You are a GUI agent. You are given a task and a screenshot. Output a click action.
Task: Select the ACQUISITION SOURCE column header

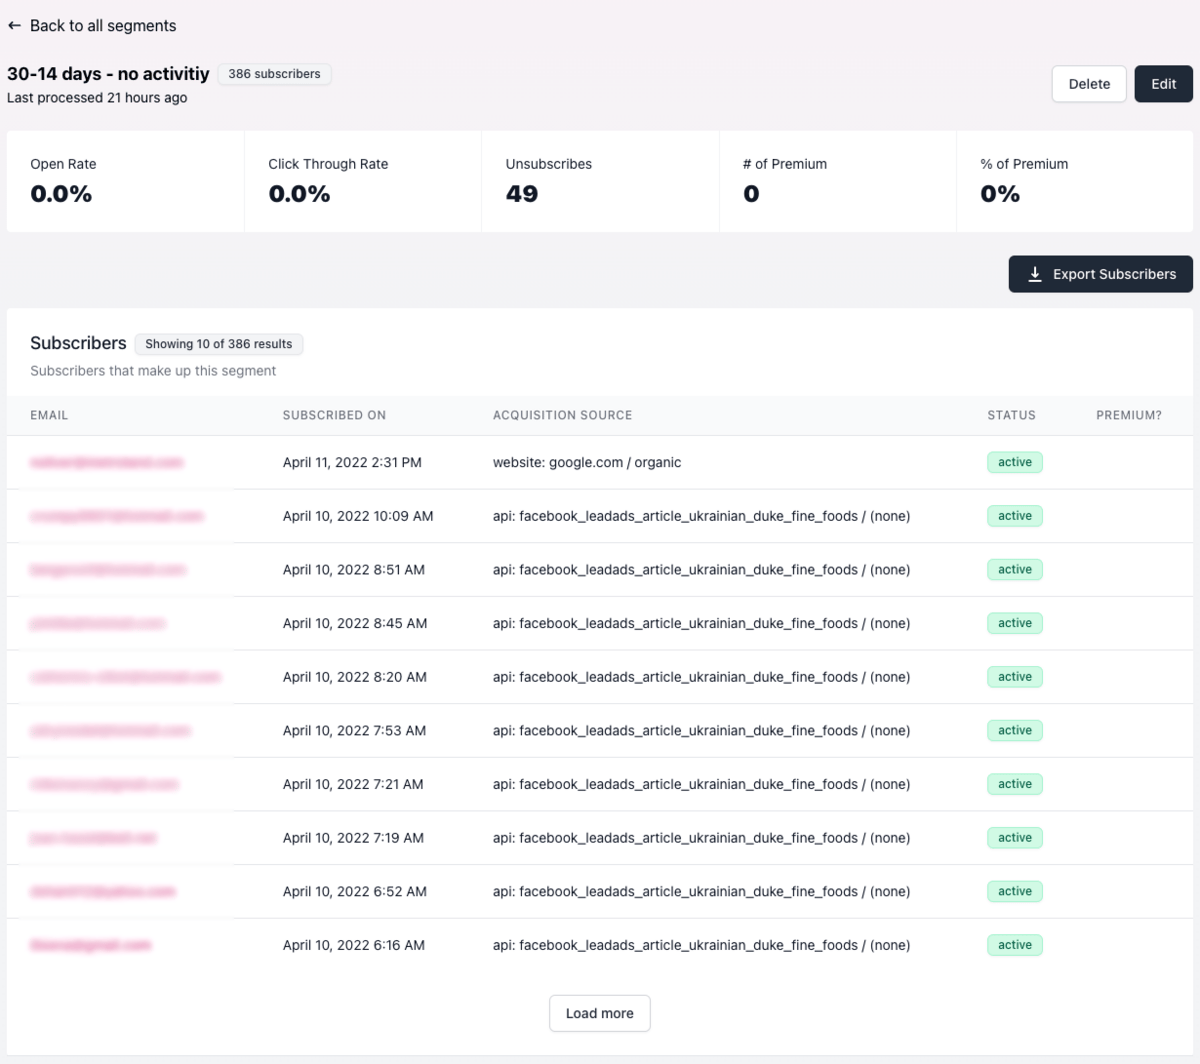click(x=562, y=415)
